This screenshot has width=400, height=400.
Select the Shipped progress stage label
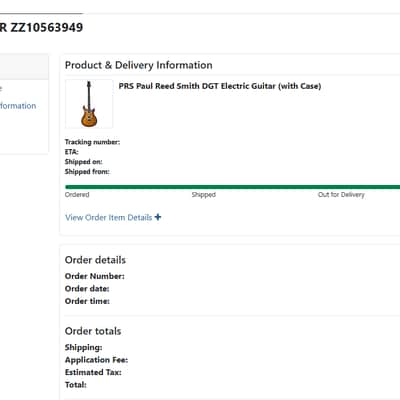pos(204,195)
